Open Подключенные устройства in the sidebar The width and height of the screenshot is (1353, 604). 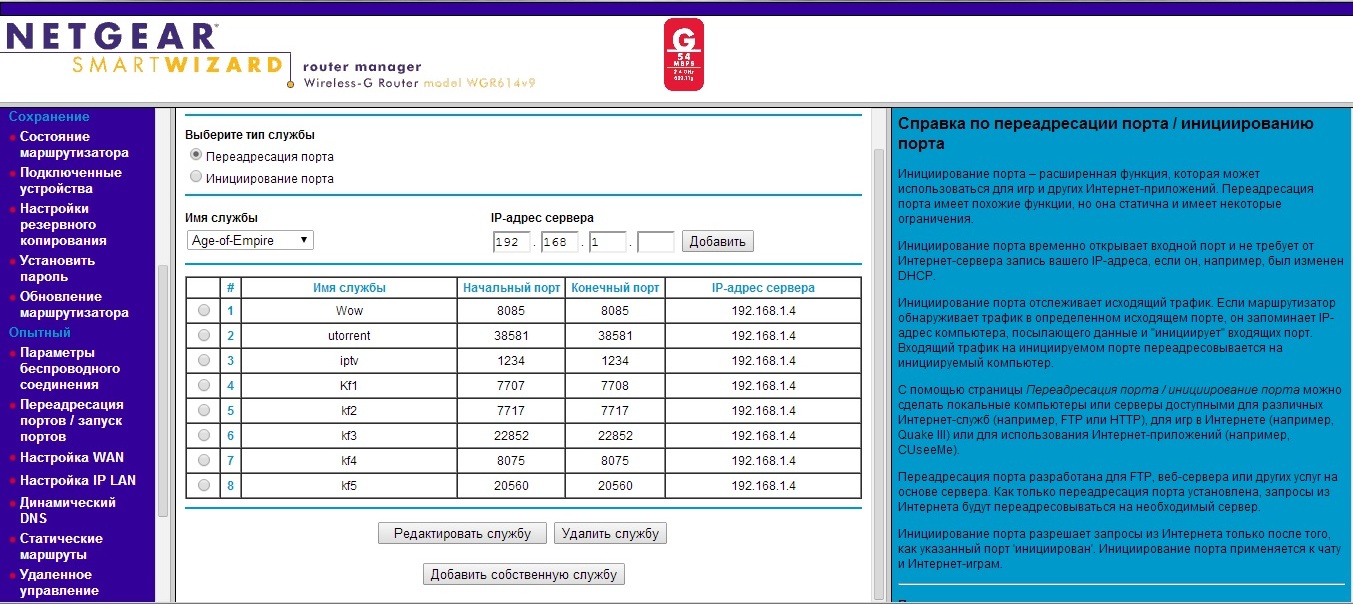[71, 180]
